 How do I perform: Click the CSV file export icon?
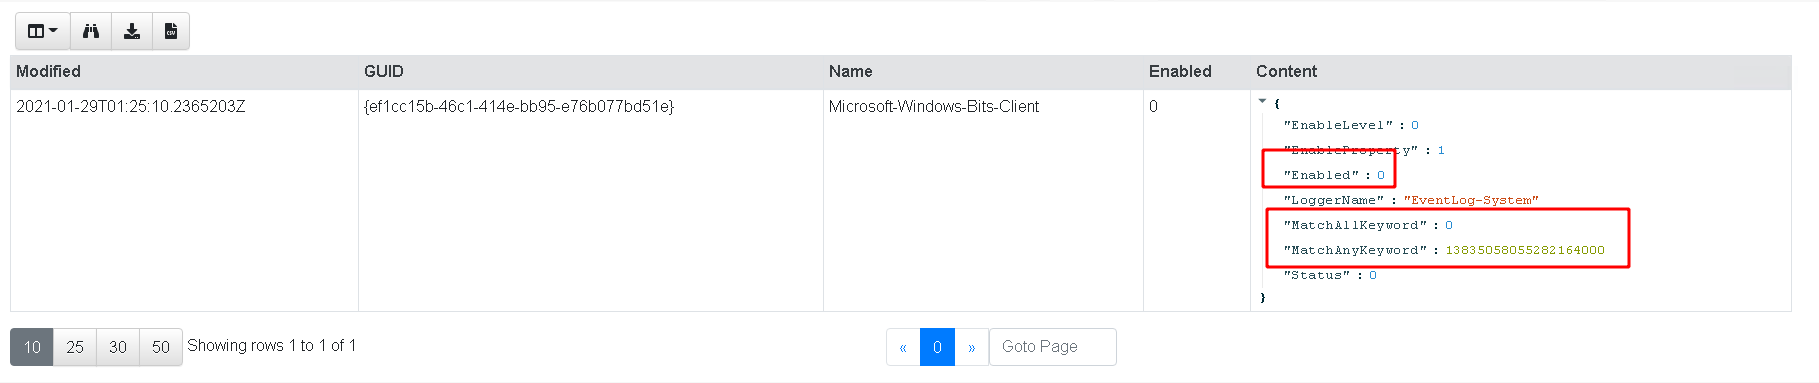(x=170, y=31)
